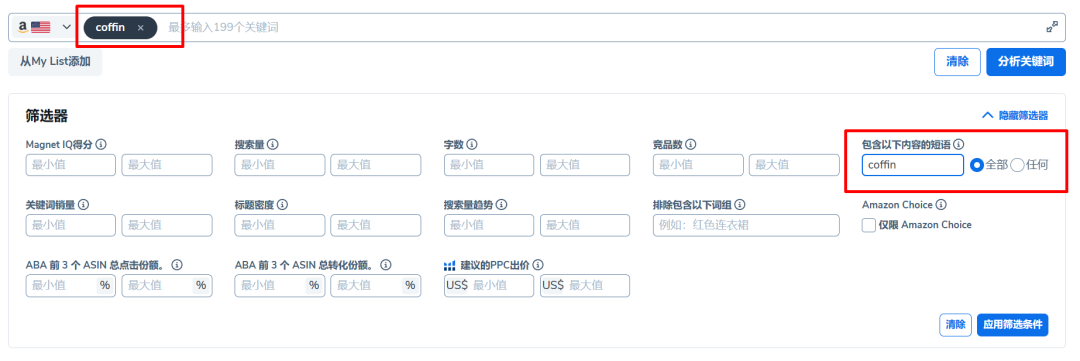Clear filters with bottom 清除 button
1080x361 pixels.
(955, 324)
